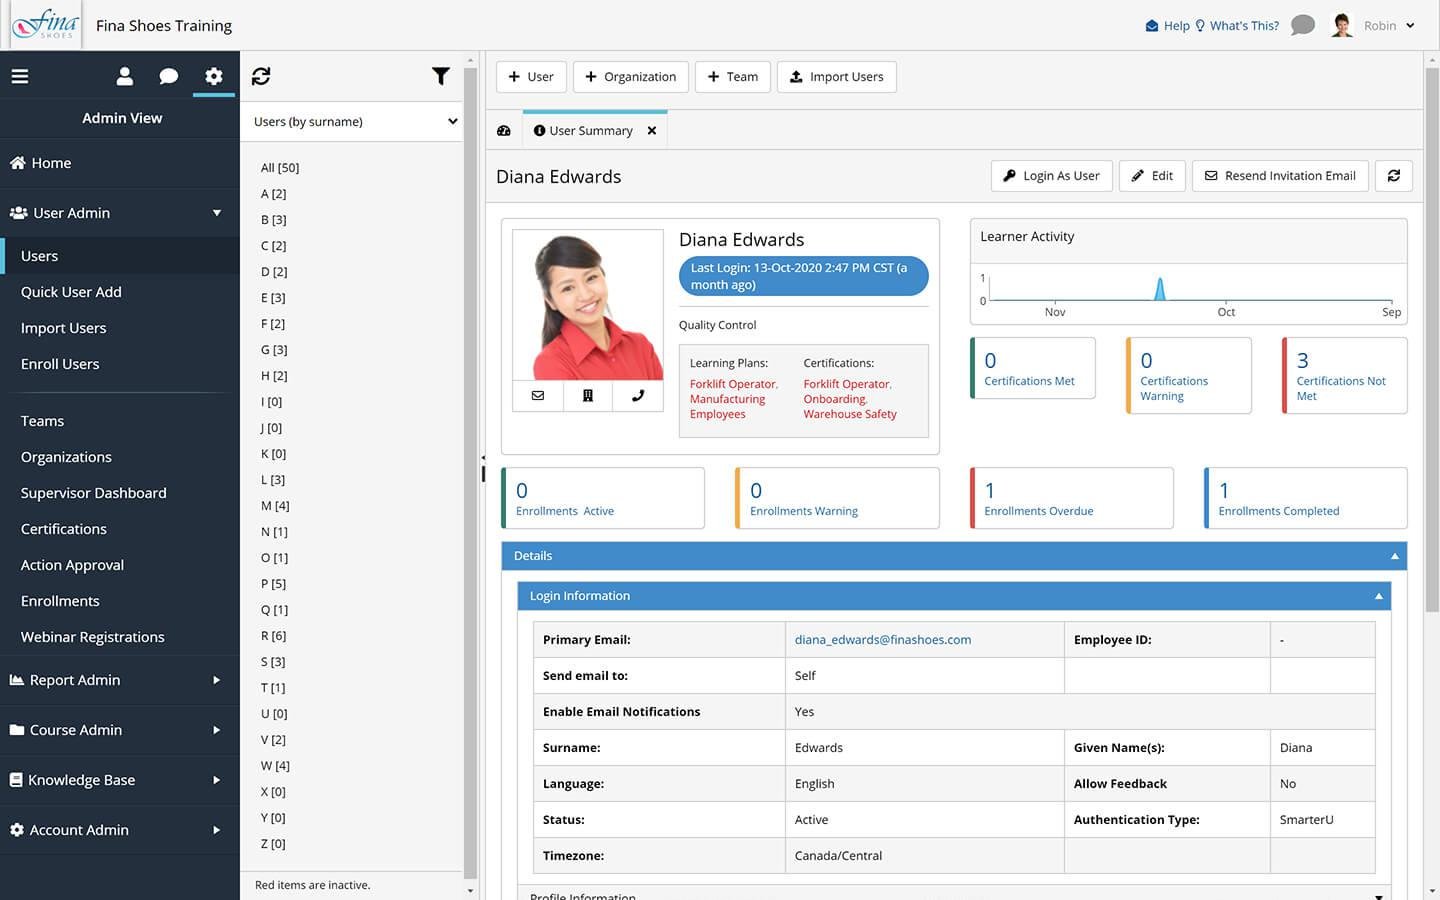Screen dimensions: 1440x900
Task: Open the chat bubble icon in sidebar
Action: pos(169,76)
